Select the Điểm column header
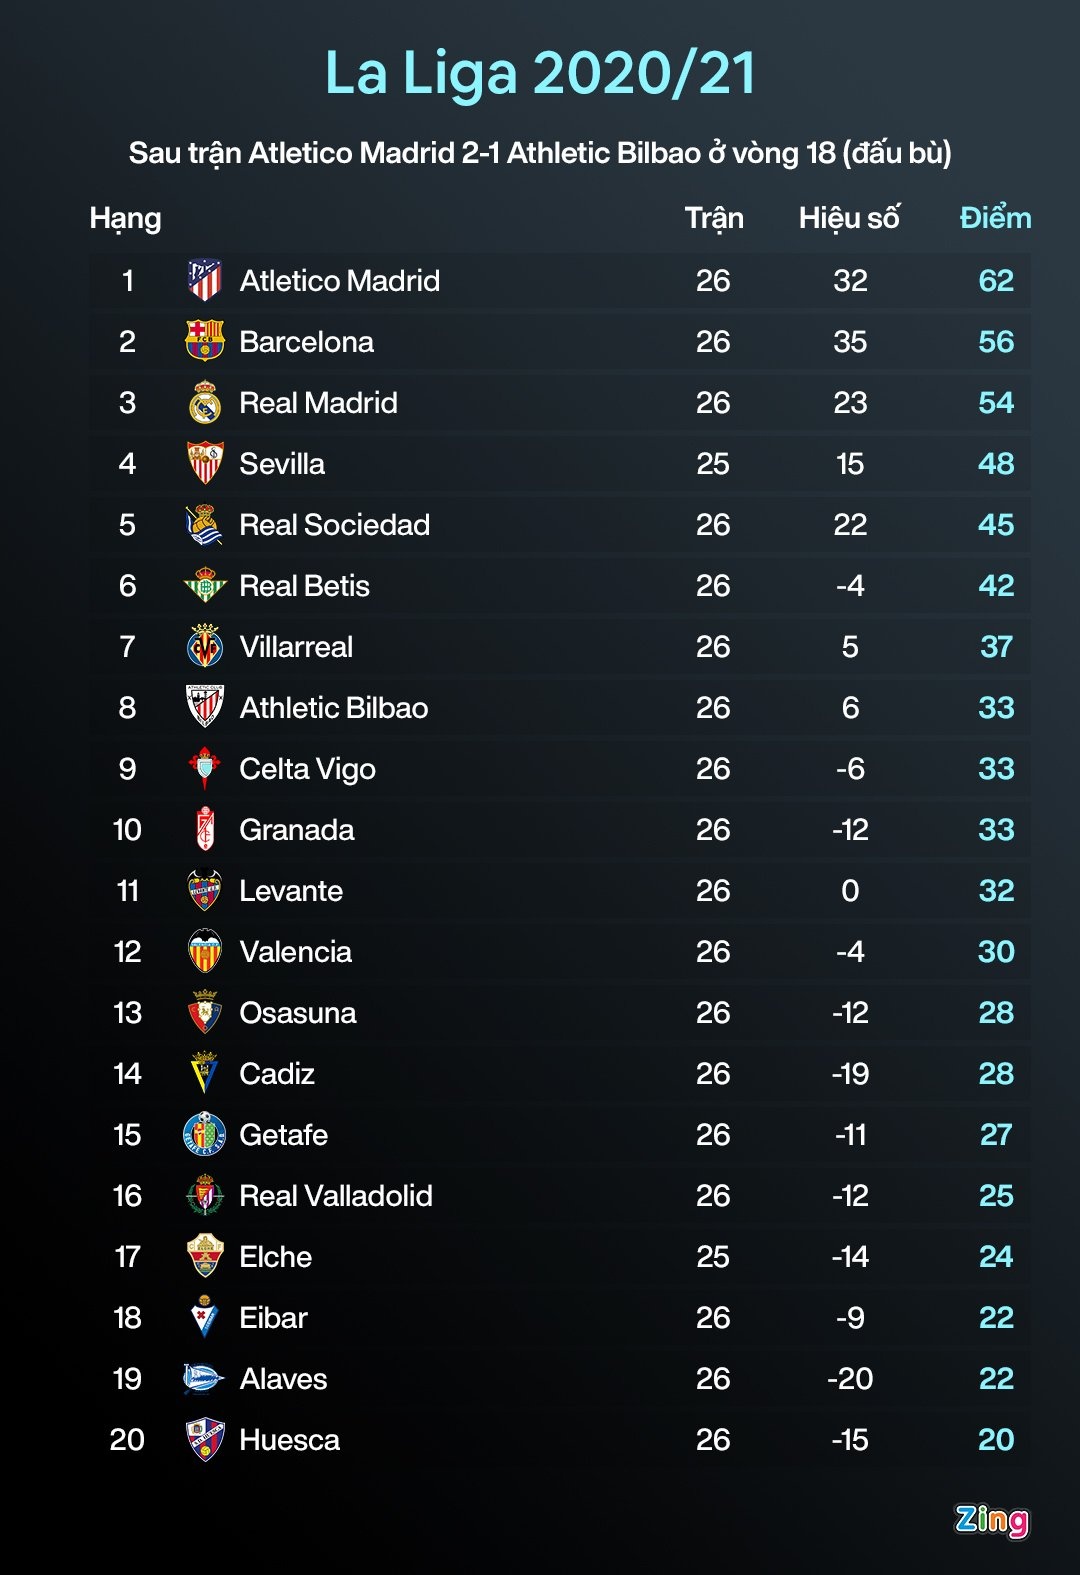 tap(995, 218)
